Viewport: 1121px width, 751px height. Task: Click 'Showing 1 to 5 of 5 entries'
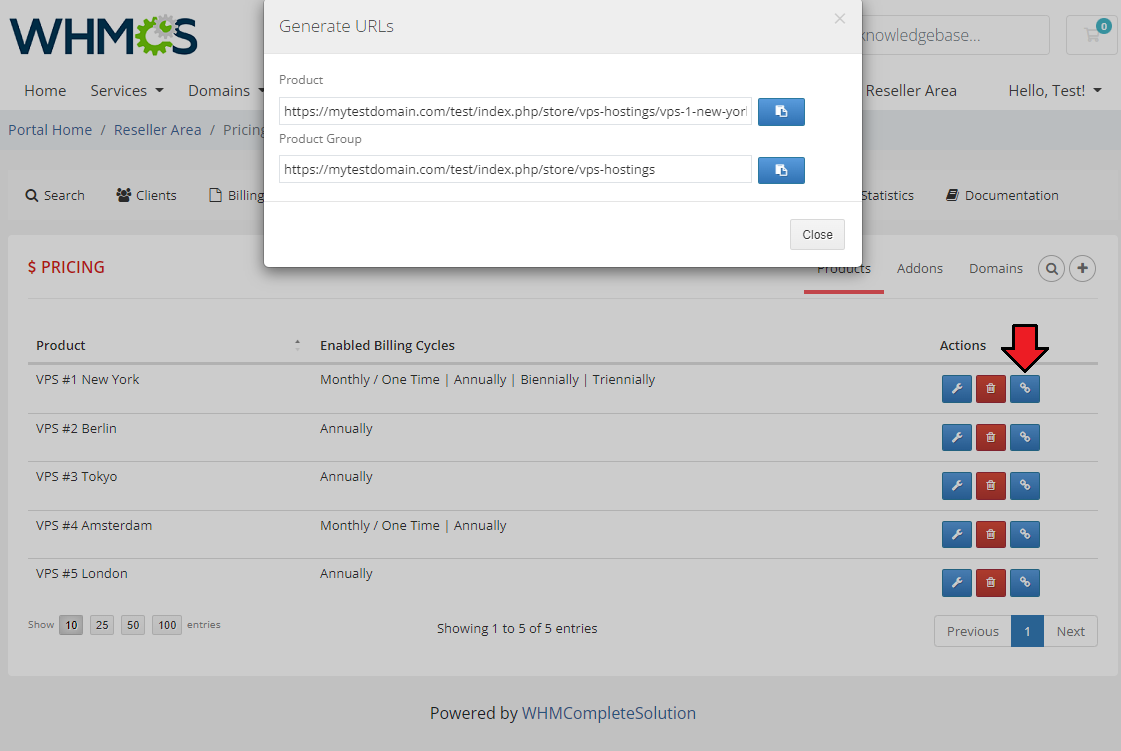[x=517, y=629]
